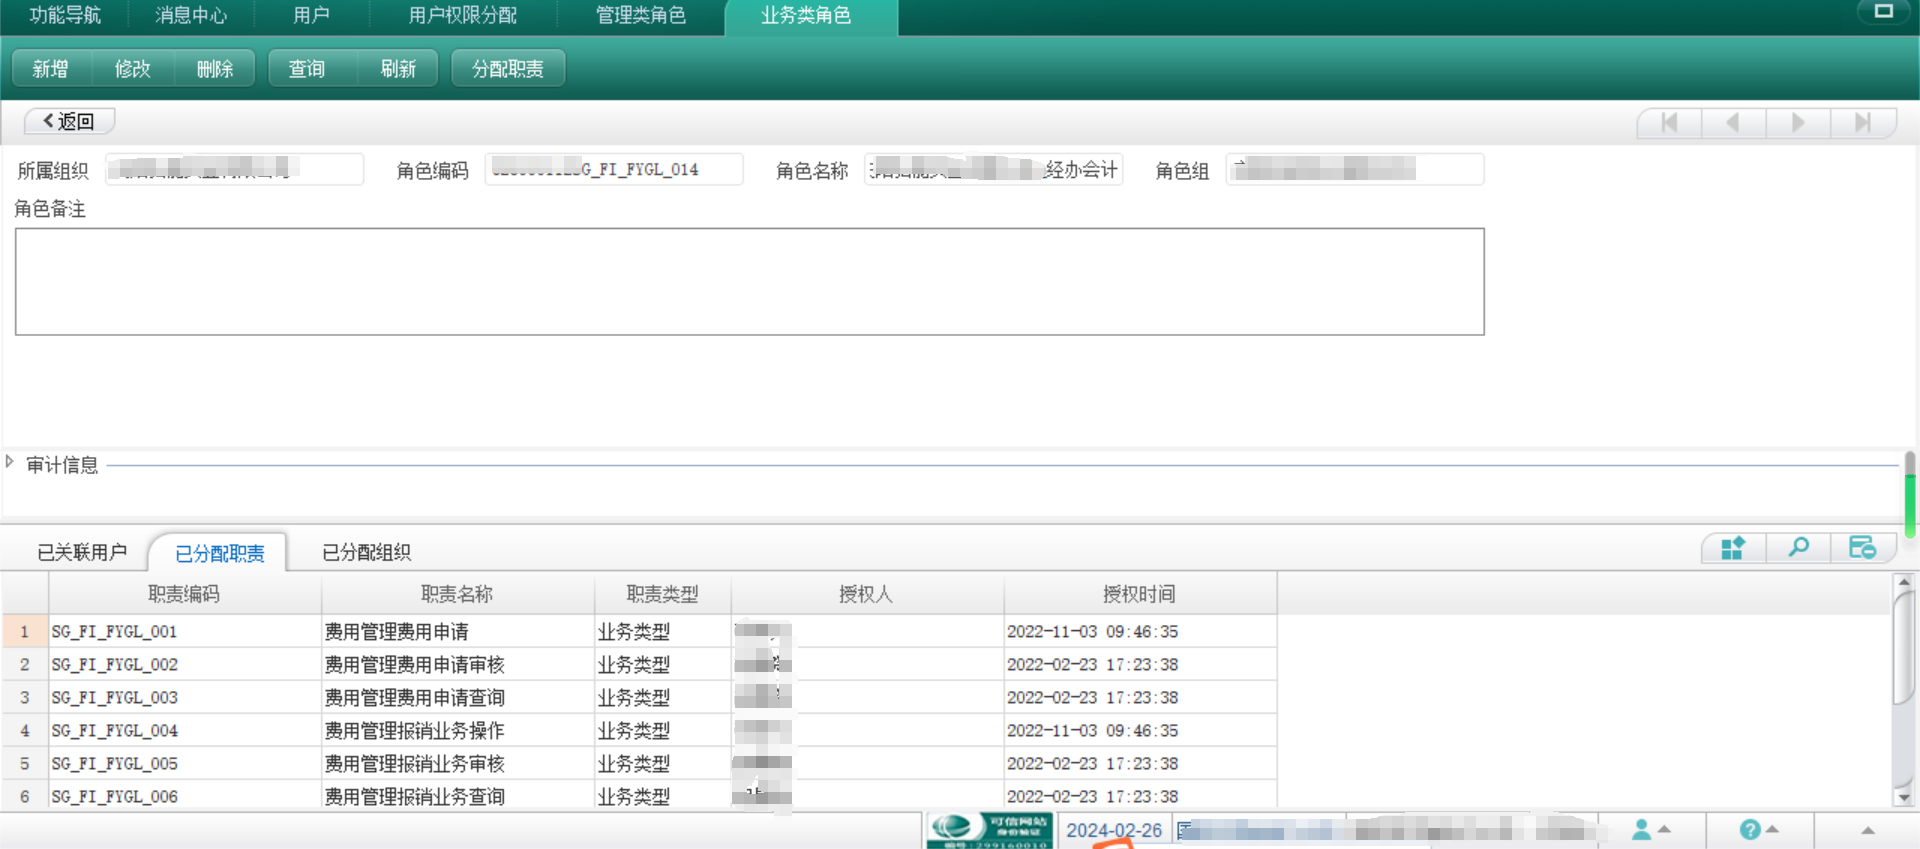Image resolution: width=1920 pixels, height=849 pixels.
Task: Click the 返回 back button
Action: (x=69, y=121)
